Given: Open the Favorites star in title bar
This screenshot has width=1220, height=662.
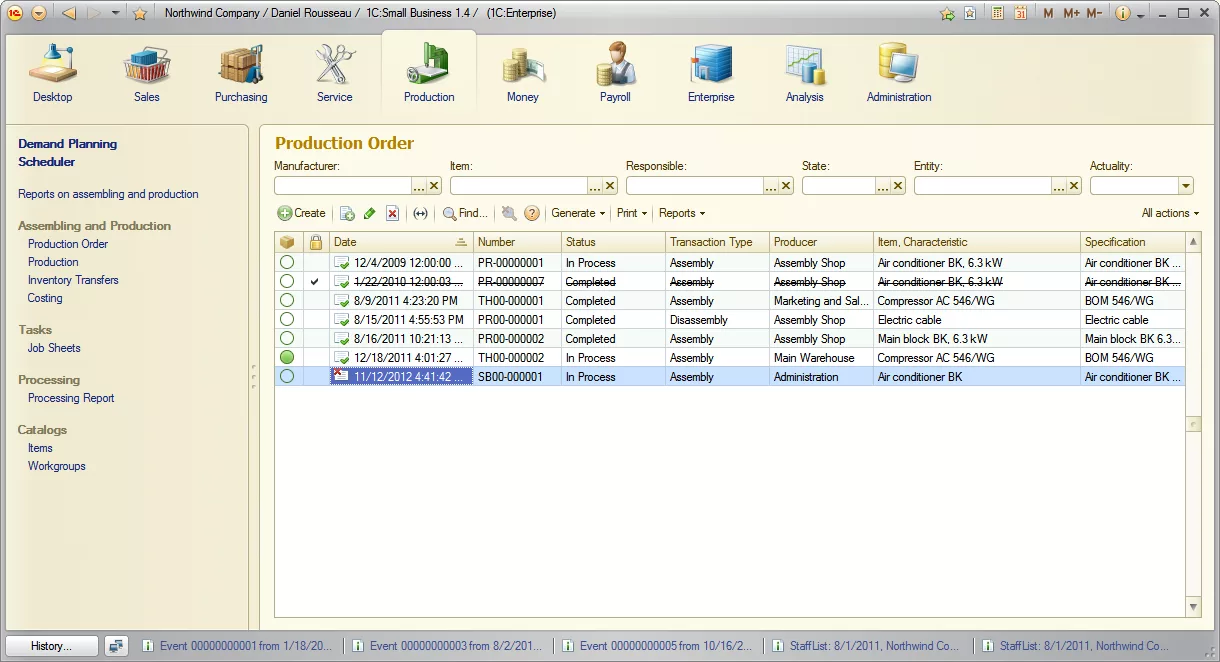Looking at the screenshot, I should pyautogui.click(x=140, y=13).
